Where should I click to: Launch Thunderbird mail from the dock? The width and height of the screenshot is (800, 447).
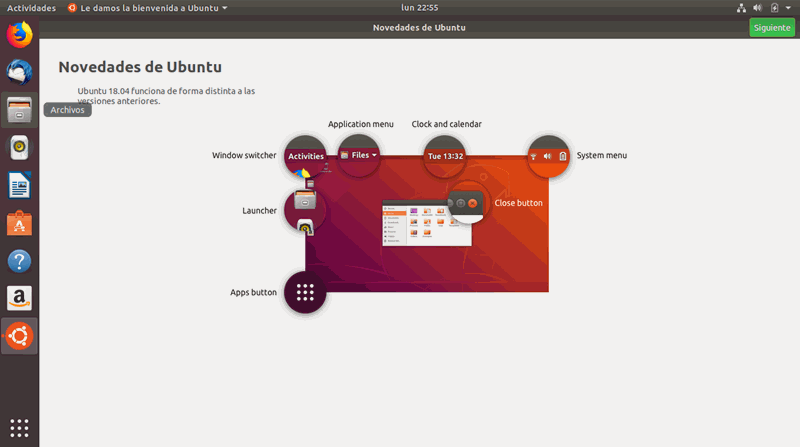click(19, 72)
